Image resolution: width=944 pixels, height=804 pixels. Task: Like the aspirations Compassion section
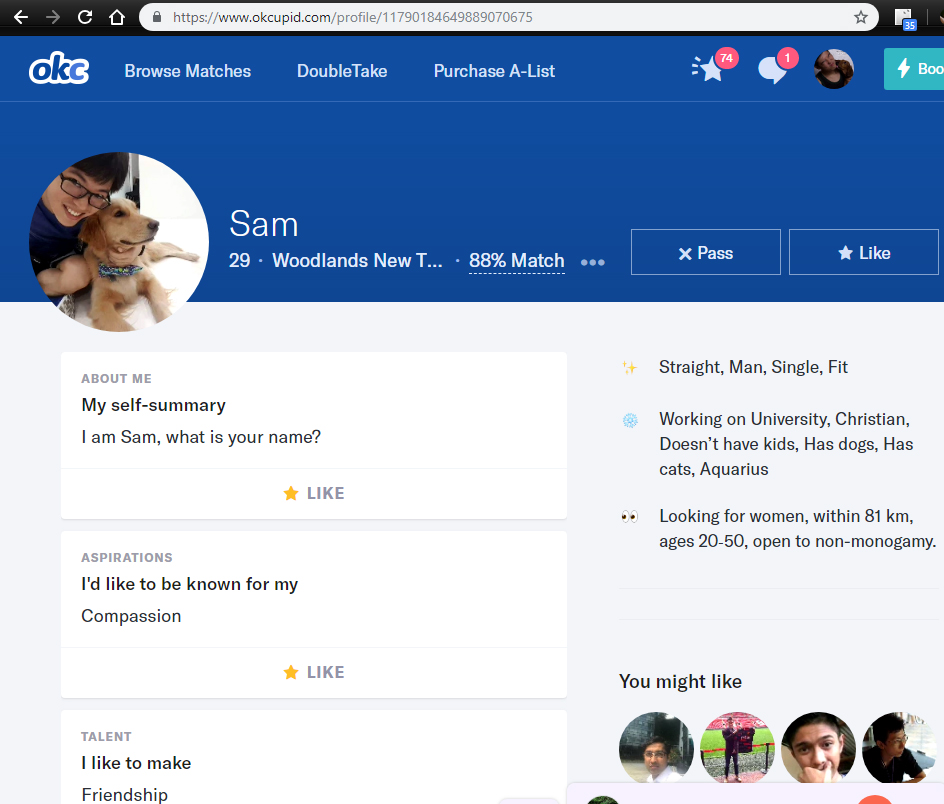tap(314, 672)
